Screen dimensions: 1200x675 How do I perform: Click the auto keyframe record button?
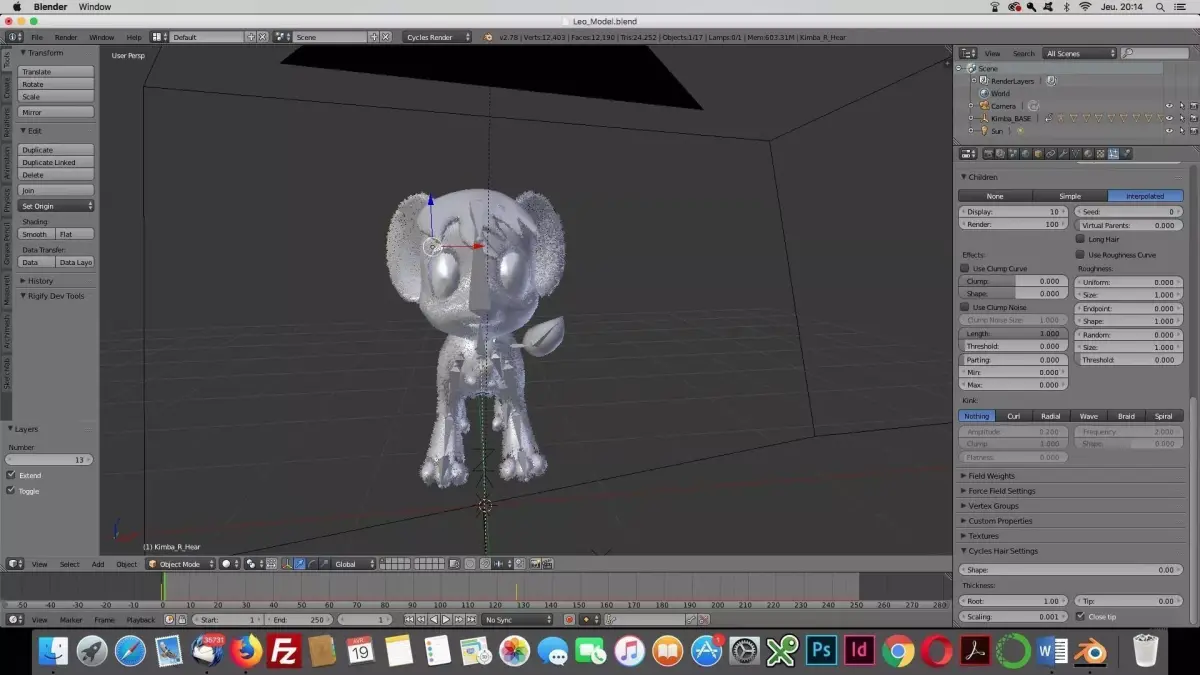pyautogui.click(x=569, y=620)
